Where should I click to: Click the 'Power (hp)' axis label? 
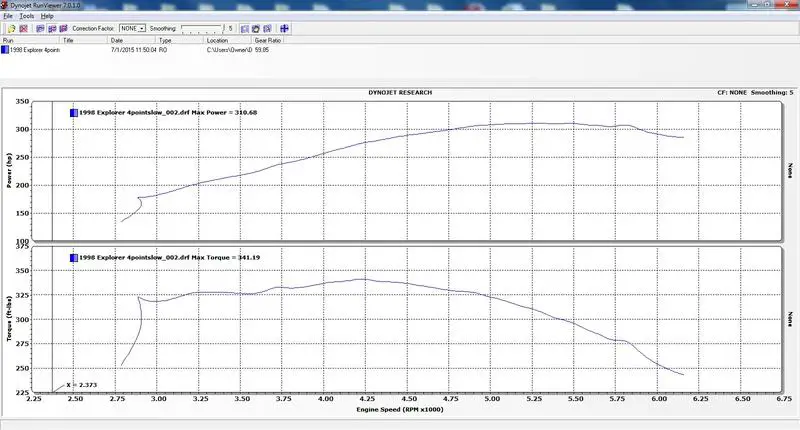coord(9,170)
